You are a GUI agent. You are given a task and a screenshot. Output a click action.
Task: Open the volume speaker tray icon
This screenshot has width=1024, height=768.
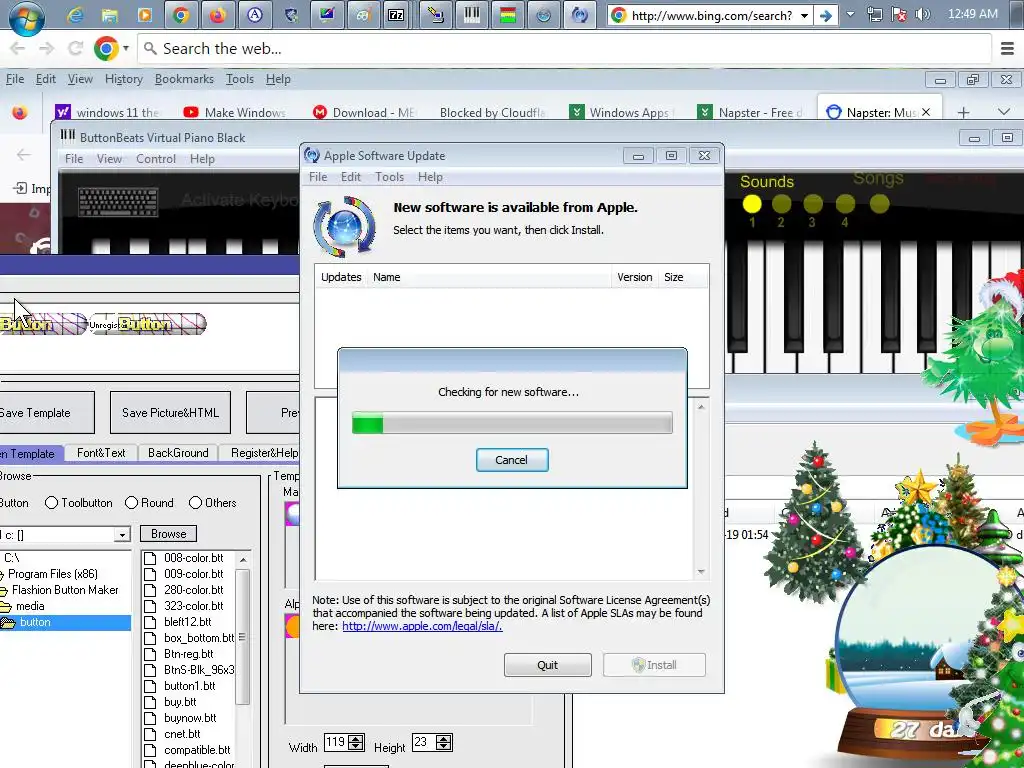922,14
